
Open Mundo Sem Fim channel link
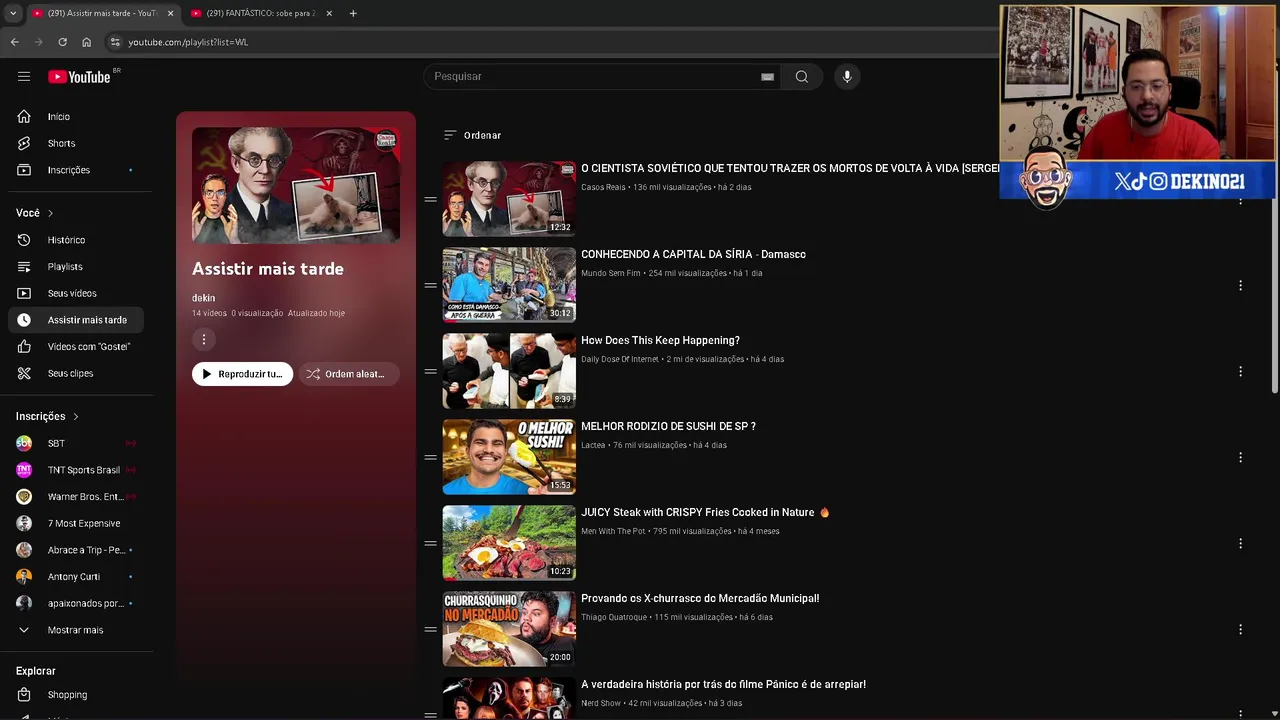coord(611,273)
